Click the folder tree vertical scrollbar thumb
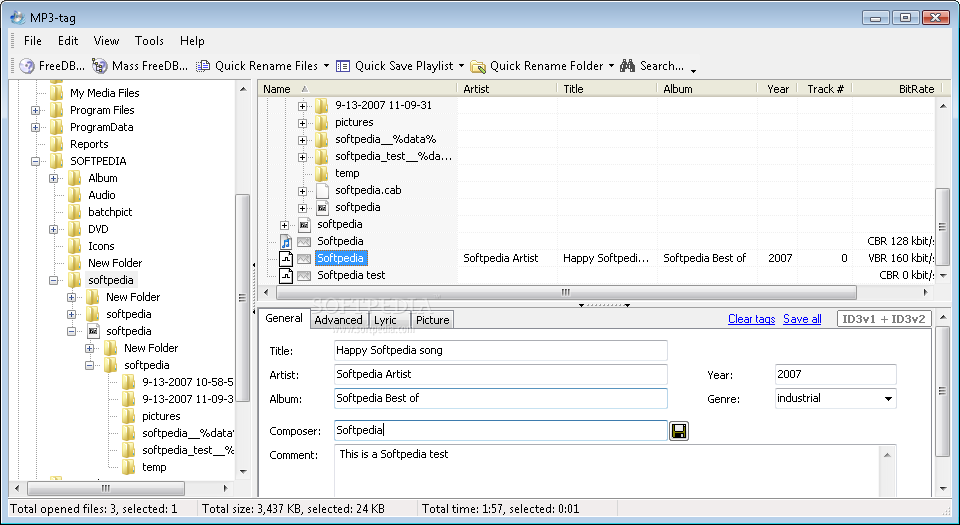The height and width of the screenshot is (525, 960). [x=242, y=297]
